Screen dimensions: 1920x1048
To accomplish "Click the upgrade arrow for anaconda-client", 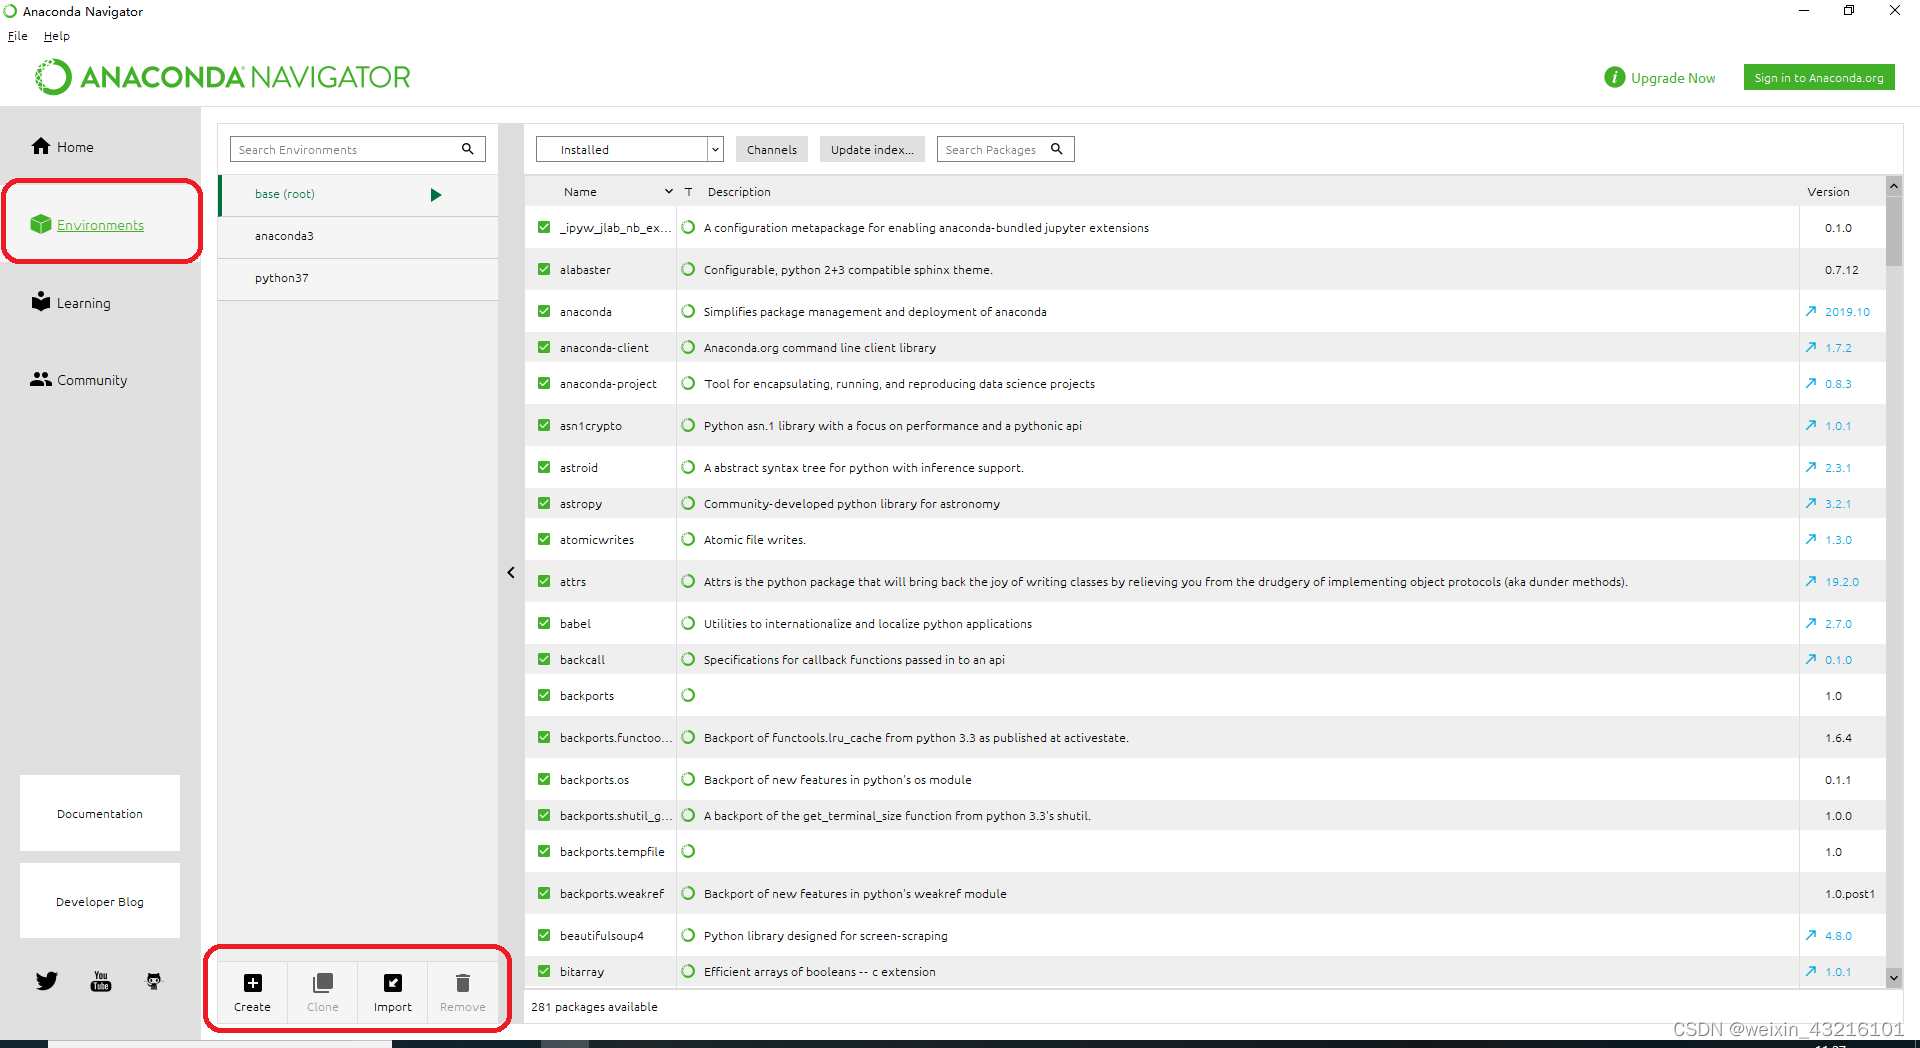I will (1811, 348).
